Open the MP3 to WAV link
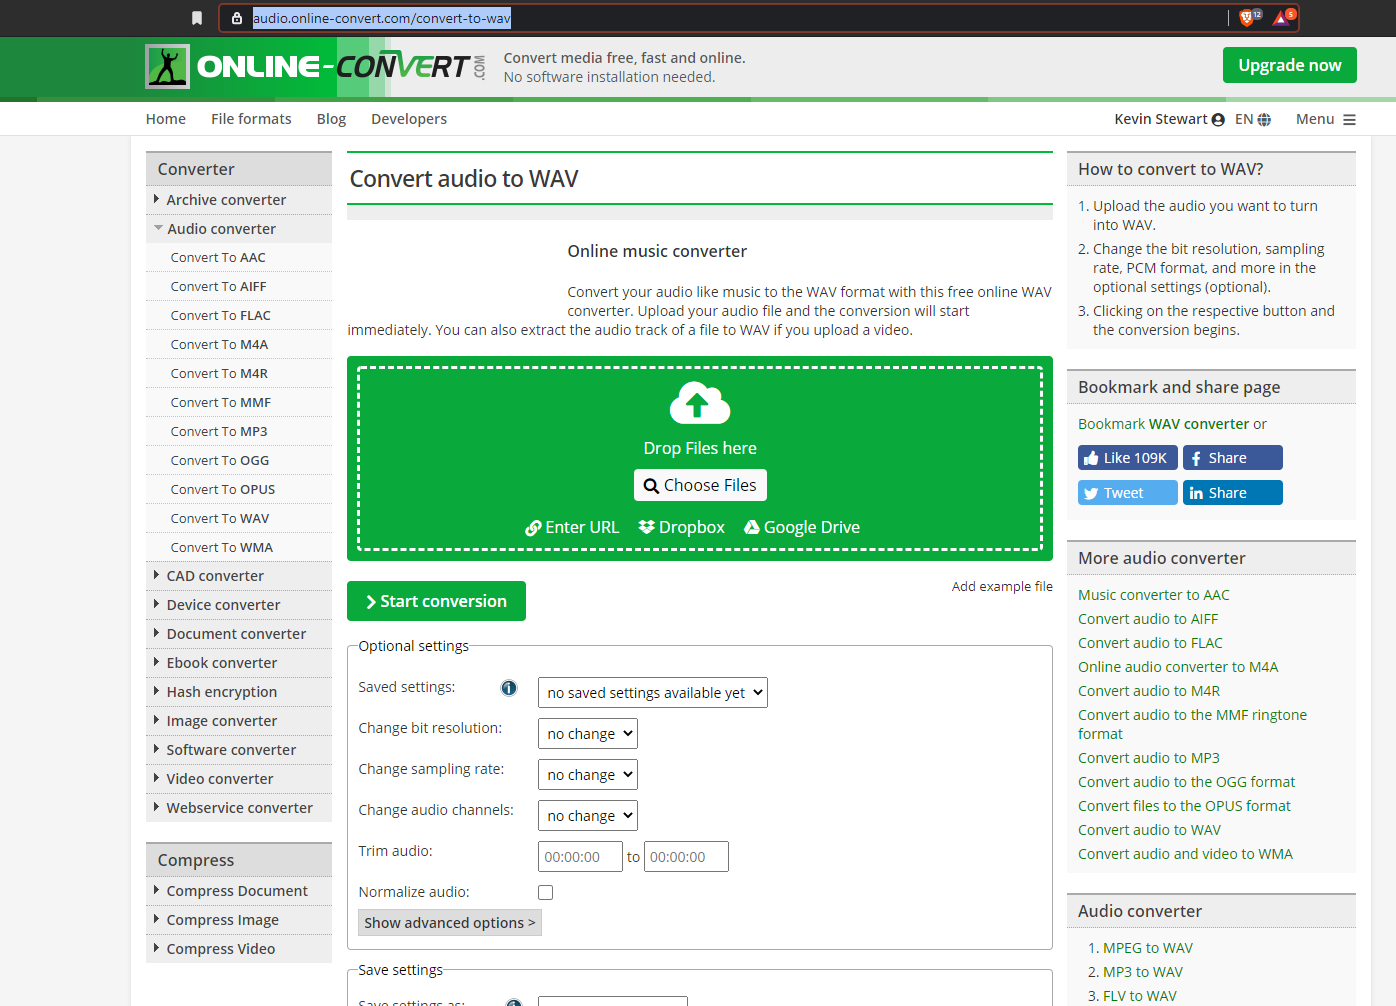Screen dimensions: 1396x1006 point(1143,972)
